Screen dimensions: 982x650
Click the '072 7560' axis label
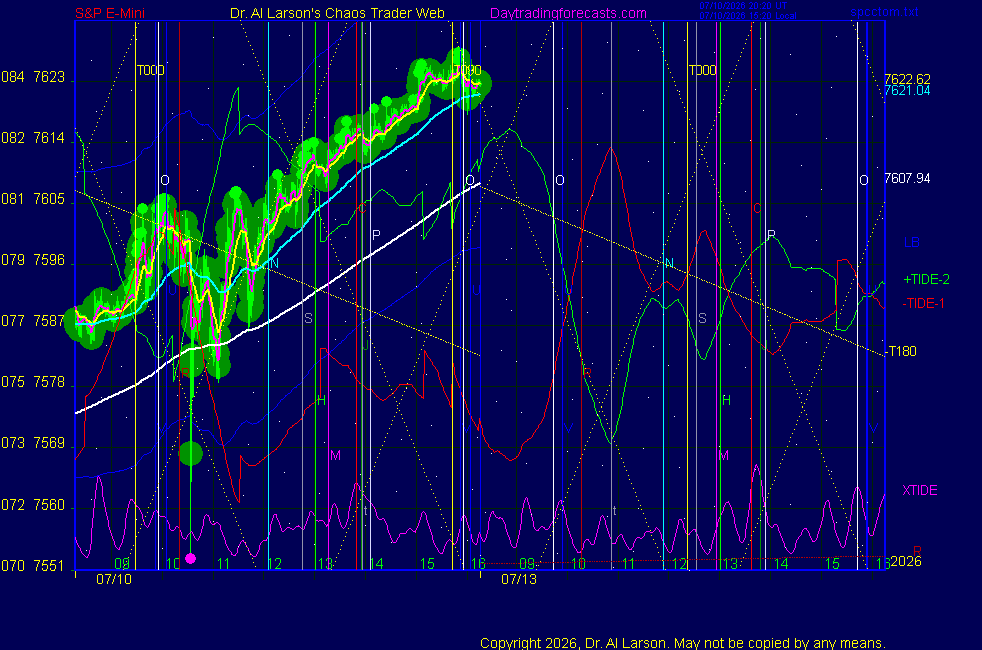(x=33, y=505)
